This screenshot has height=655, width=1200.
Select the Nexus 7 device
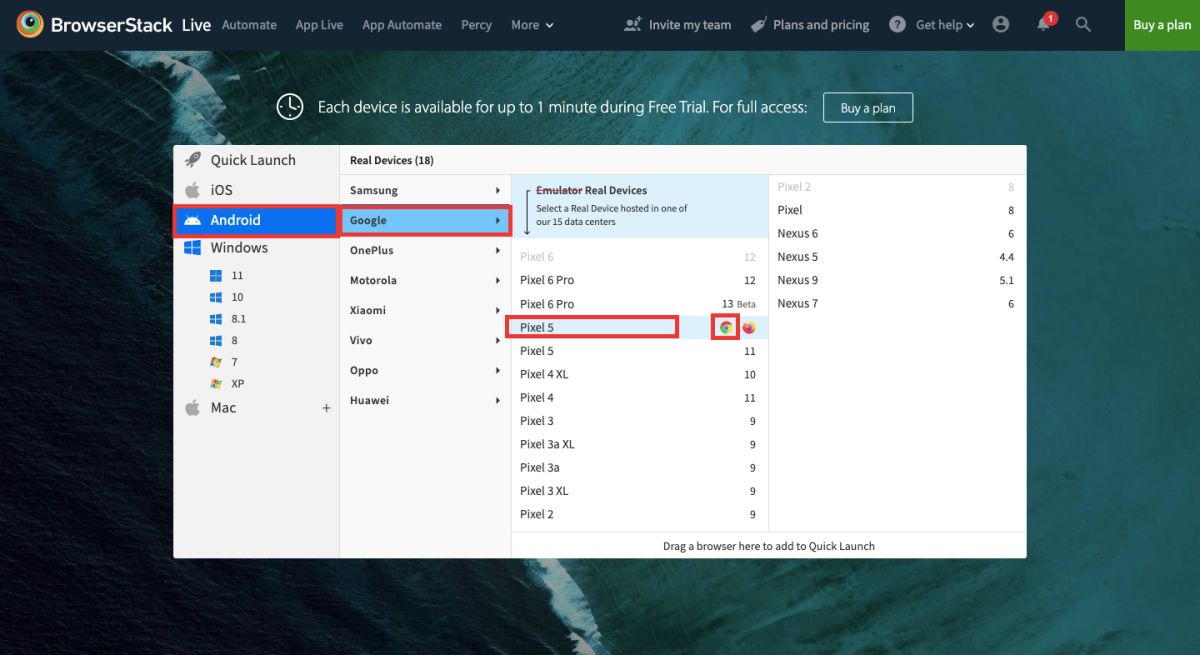click(x=896, y=304)
